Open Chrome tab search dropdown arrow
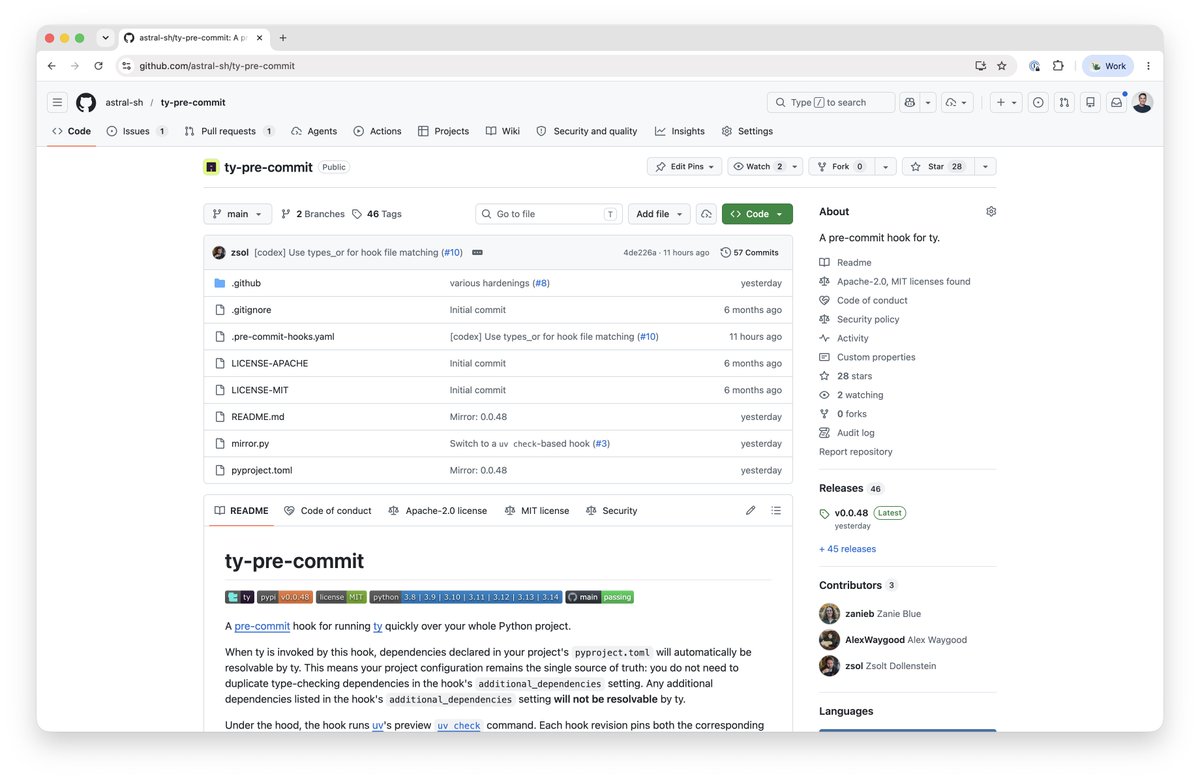The width and height of the screenshot is (1200, 780). coord(105,38)
